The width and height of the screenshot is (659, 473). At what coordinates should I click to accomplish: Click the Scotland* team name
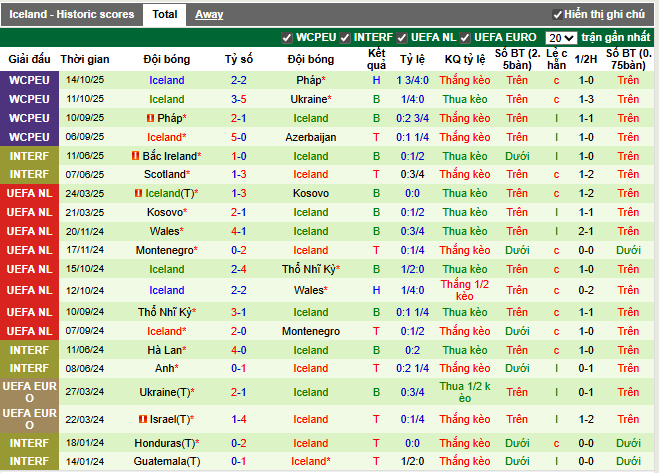coord(167,174)
